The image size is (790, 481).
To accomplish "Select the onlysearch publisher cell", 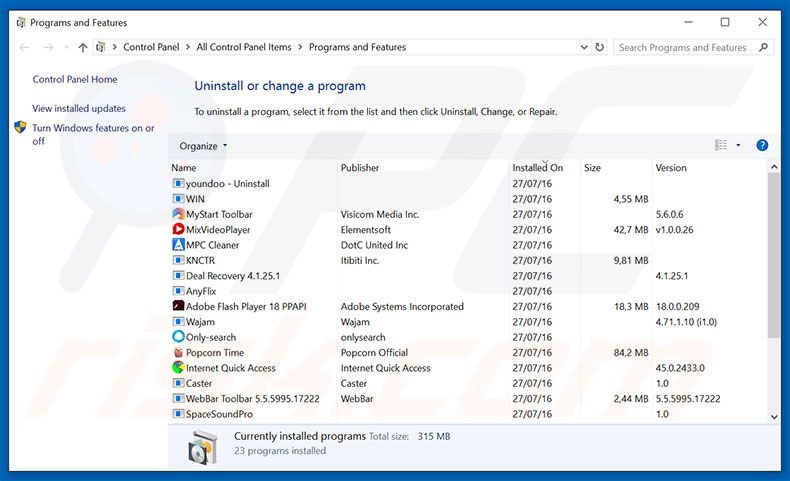I will point(363,337).
